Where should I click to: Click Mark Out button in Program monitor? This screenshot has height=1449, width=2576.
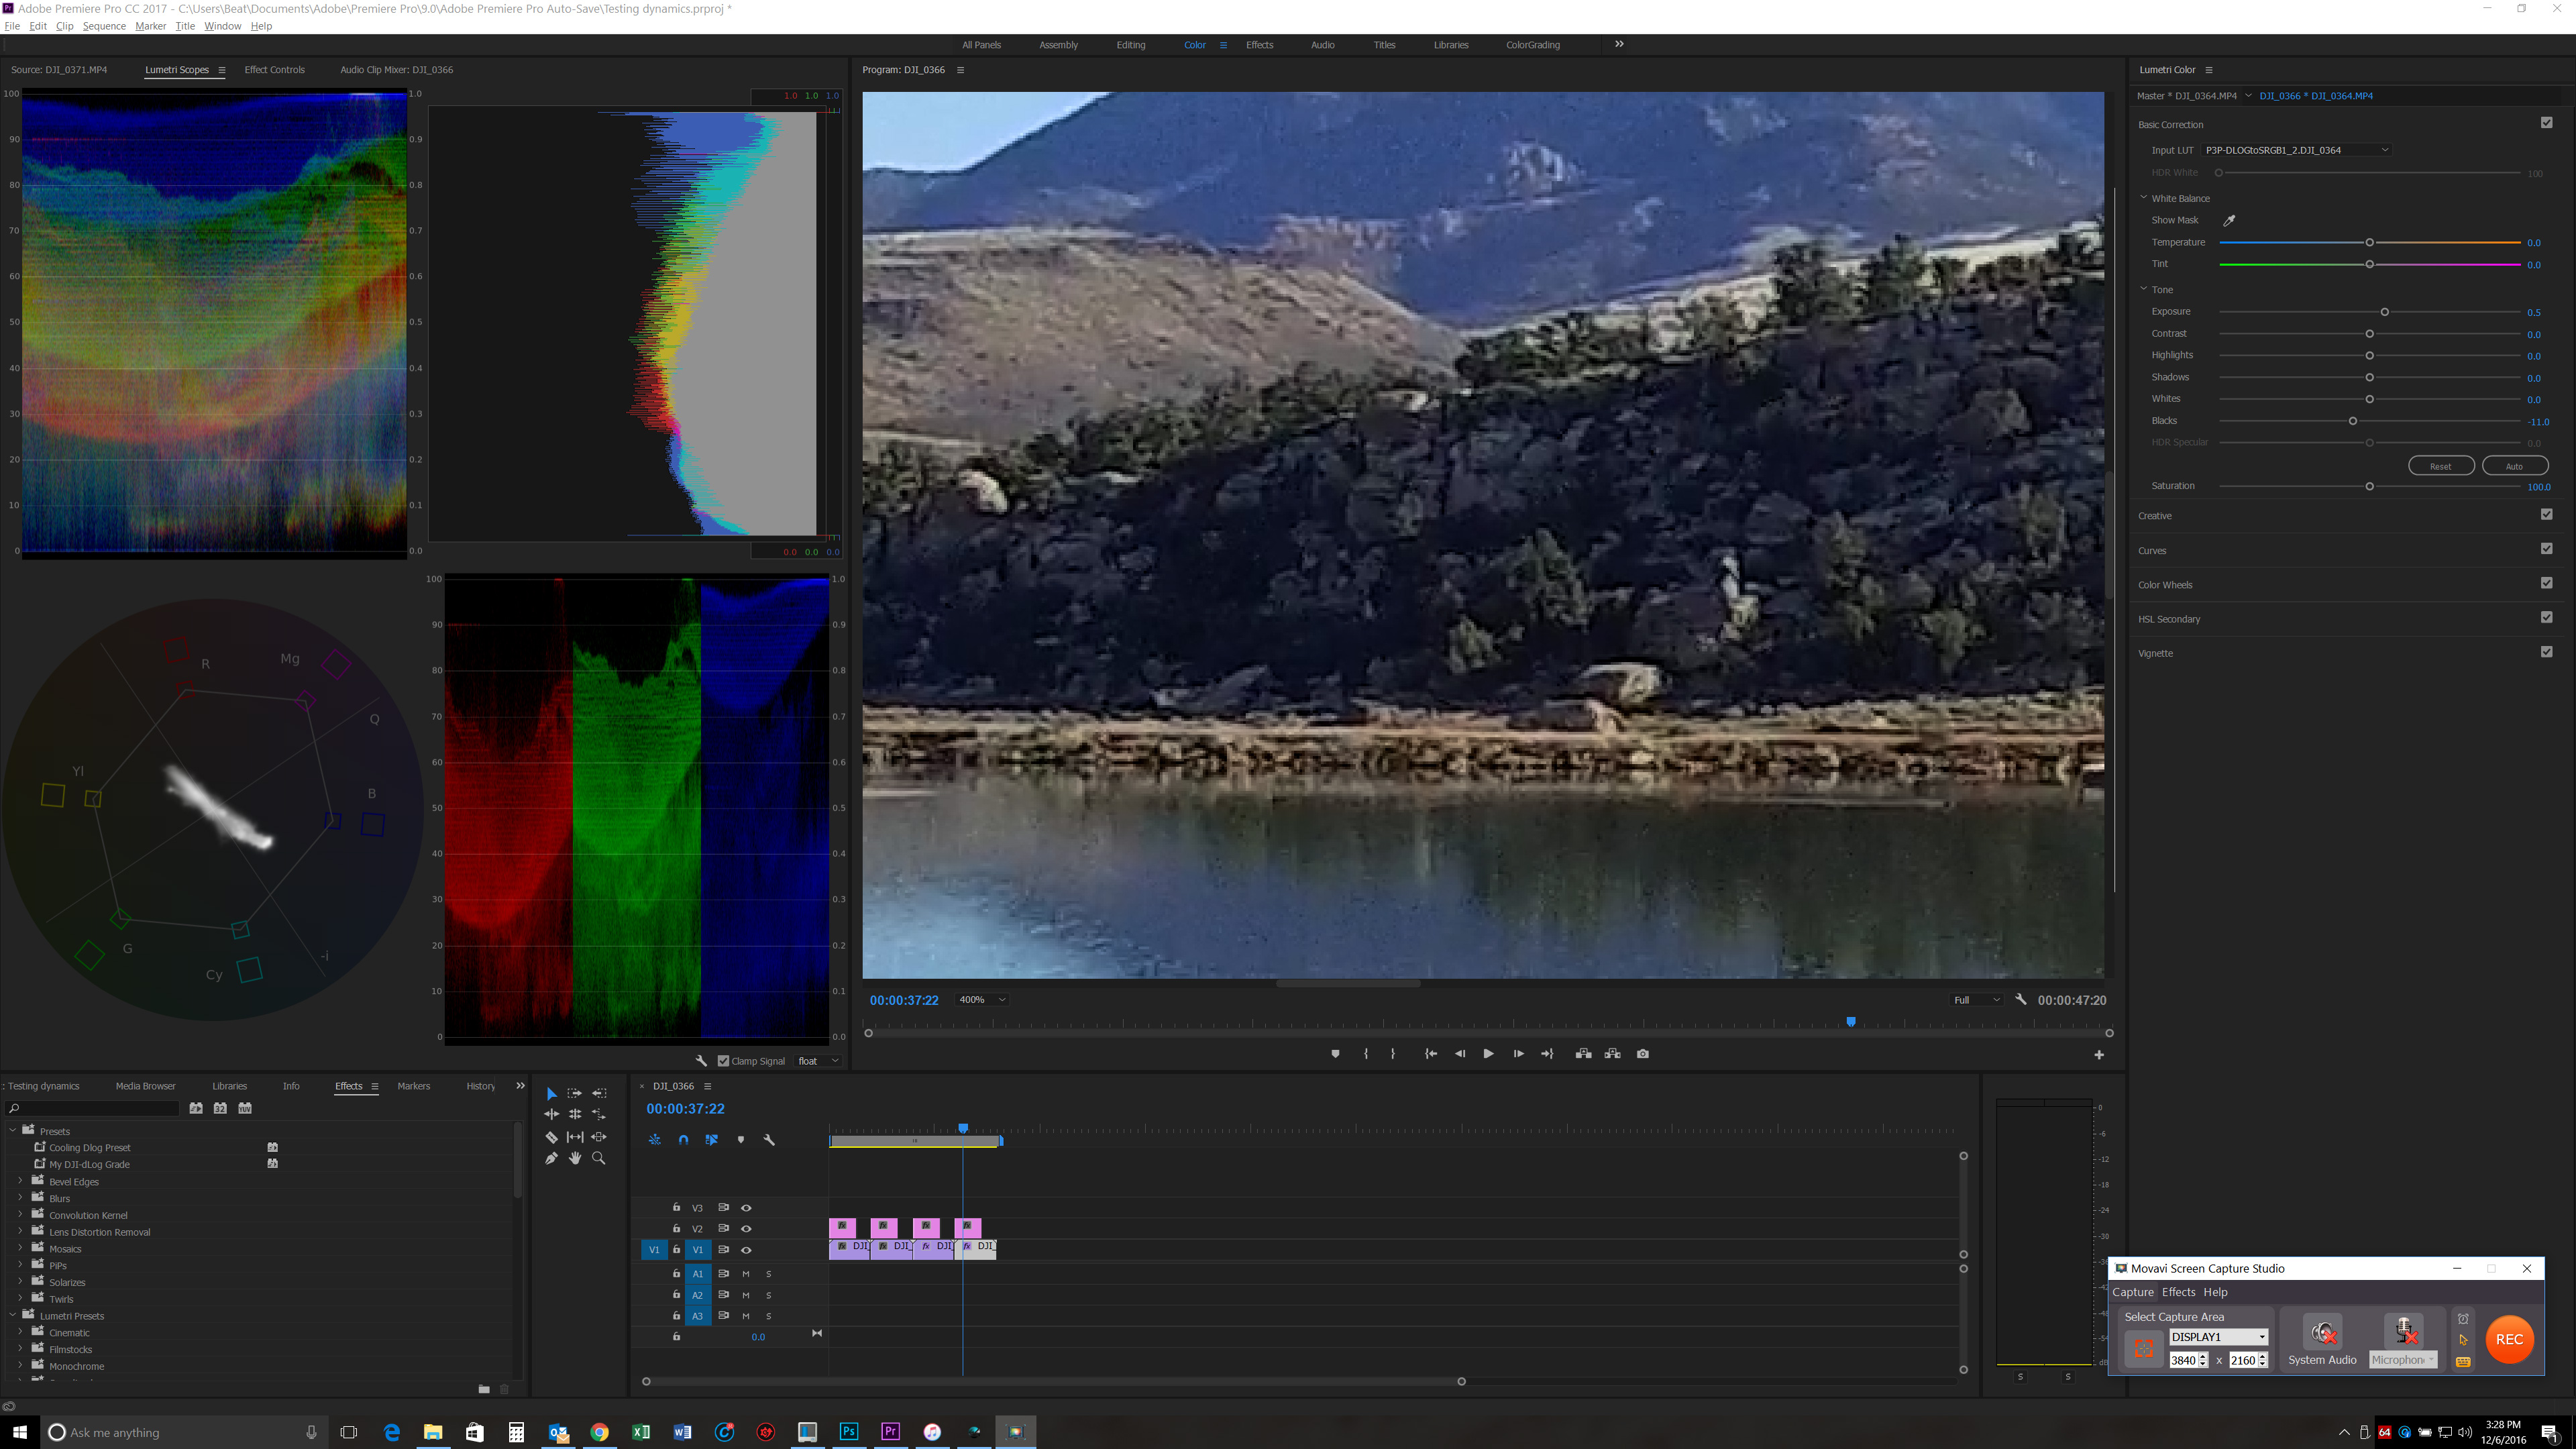1393,1054
